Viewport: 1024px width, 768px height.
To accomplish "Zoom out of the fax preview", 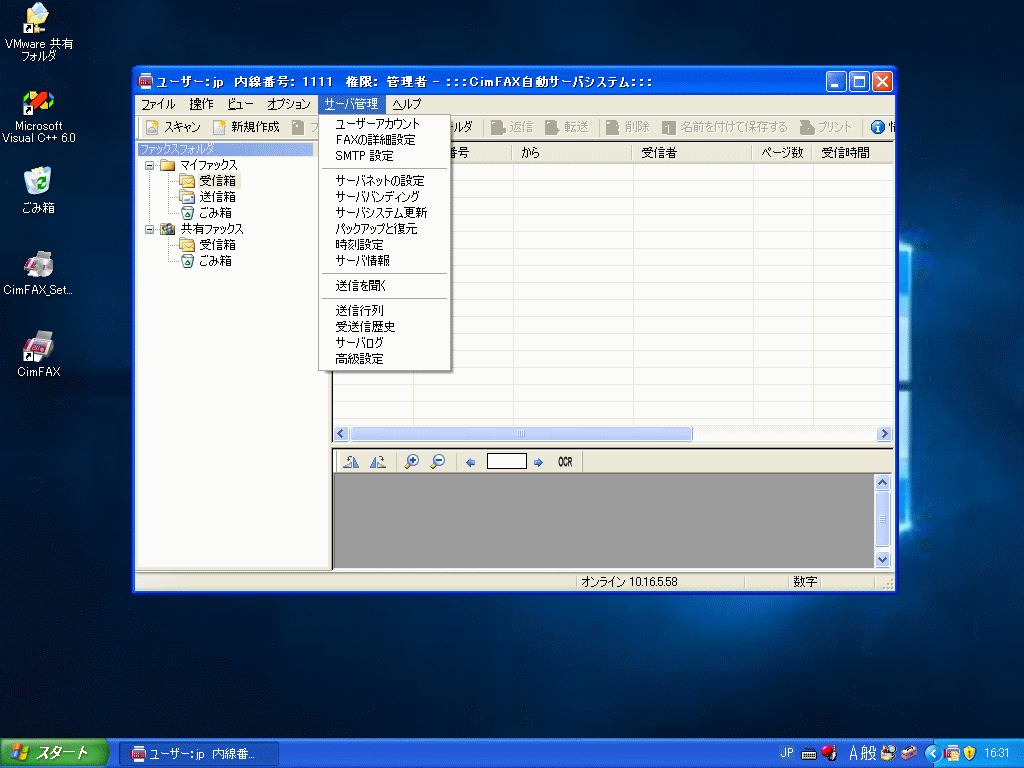I will (438, 462).
